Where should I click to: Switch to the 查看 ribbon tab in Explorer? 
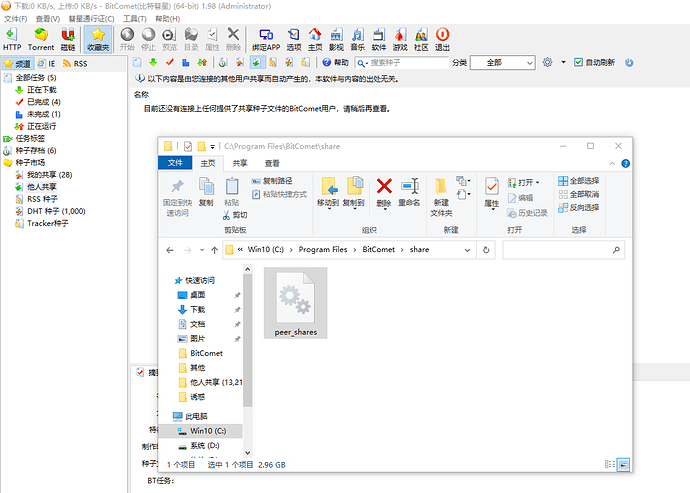click(x=272, y=163)
